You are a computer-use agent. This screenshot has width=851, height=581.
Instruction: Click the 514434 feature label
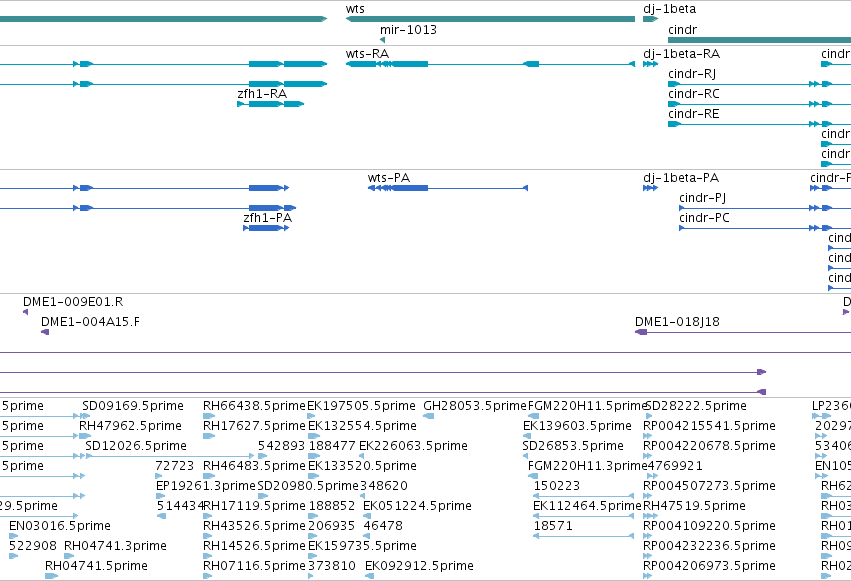(180, 506)
